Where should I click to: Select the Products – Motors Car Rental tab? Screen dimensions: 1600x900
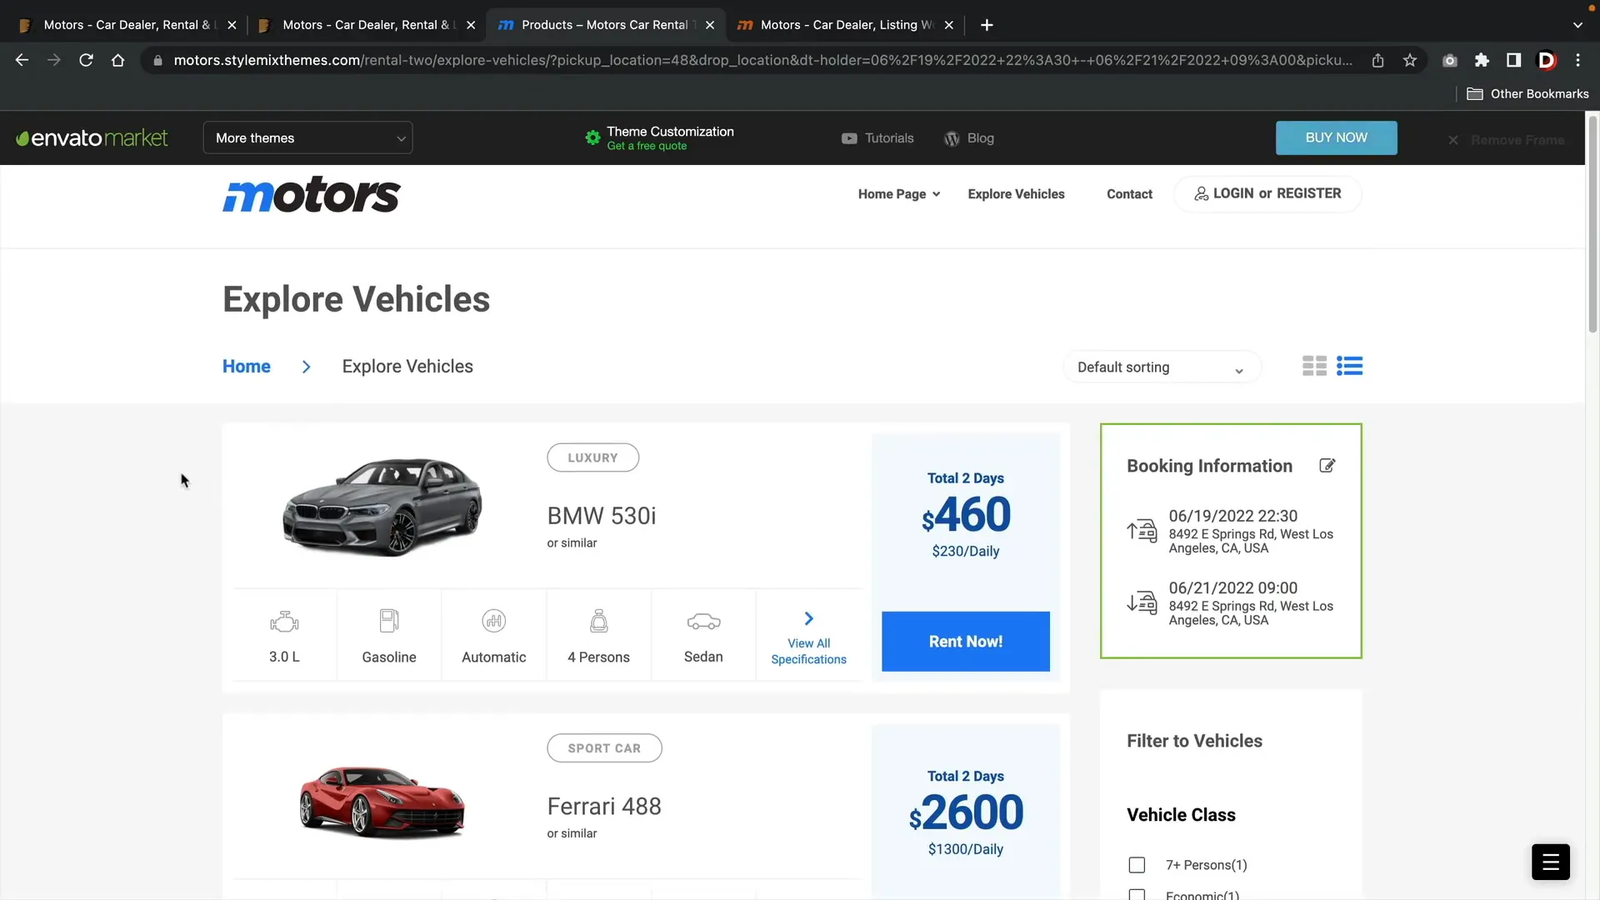[x=604, y=25]
